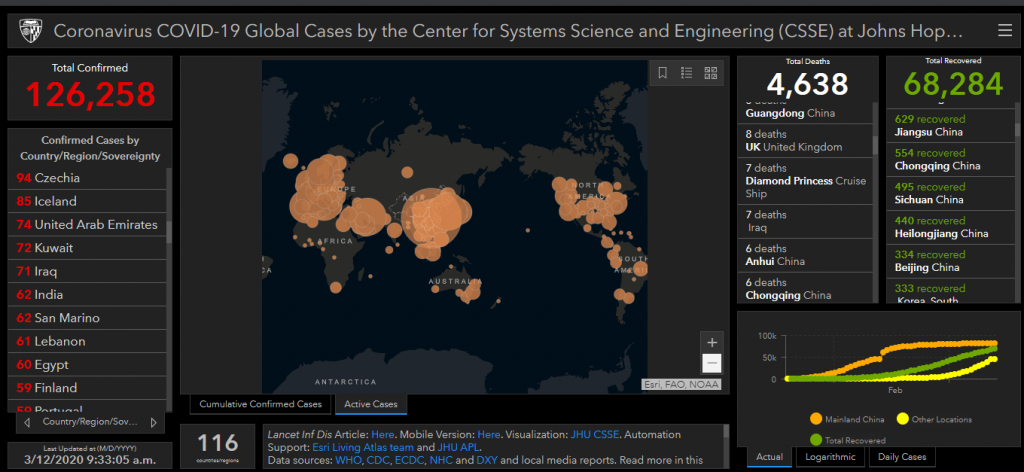The height and width of the screenshot is (472, 1024).
Task: Open the ECDC data source link
Action: [408, 460]
